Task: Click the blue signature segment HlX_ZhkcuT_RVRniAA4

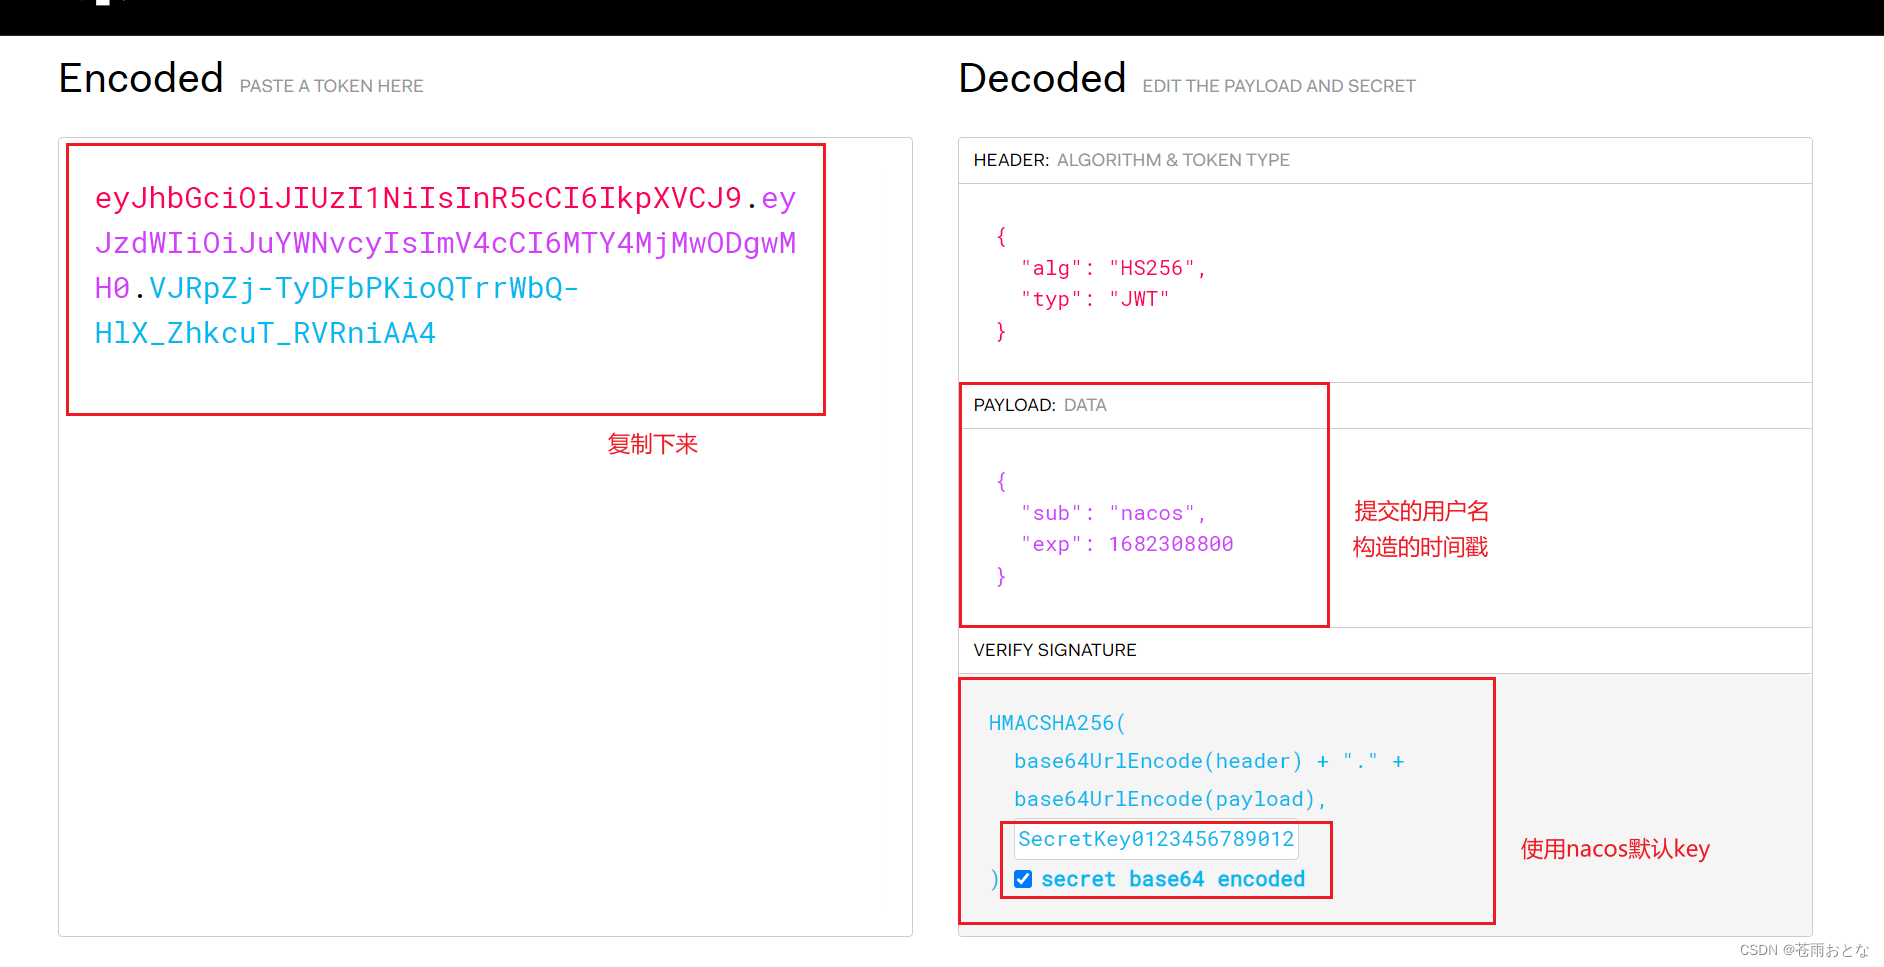Action: point(265,333)
